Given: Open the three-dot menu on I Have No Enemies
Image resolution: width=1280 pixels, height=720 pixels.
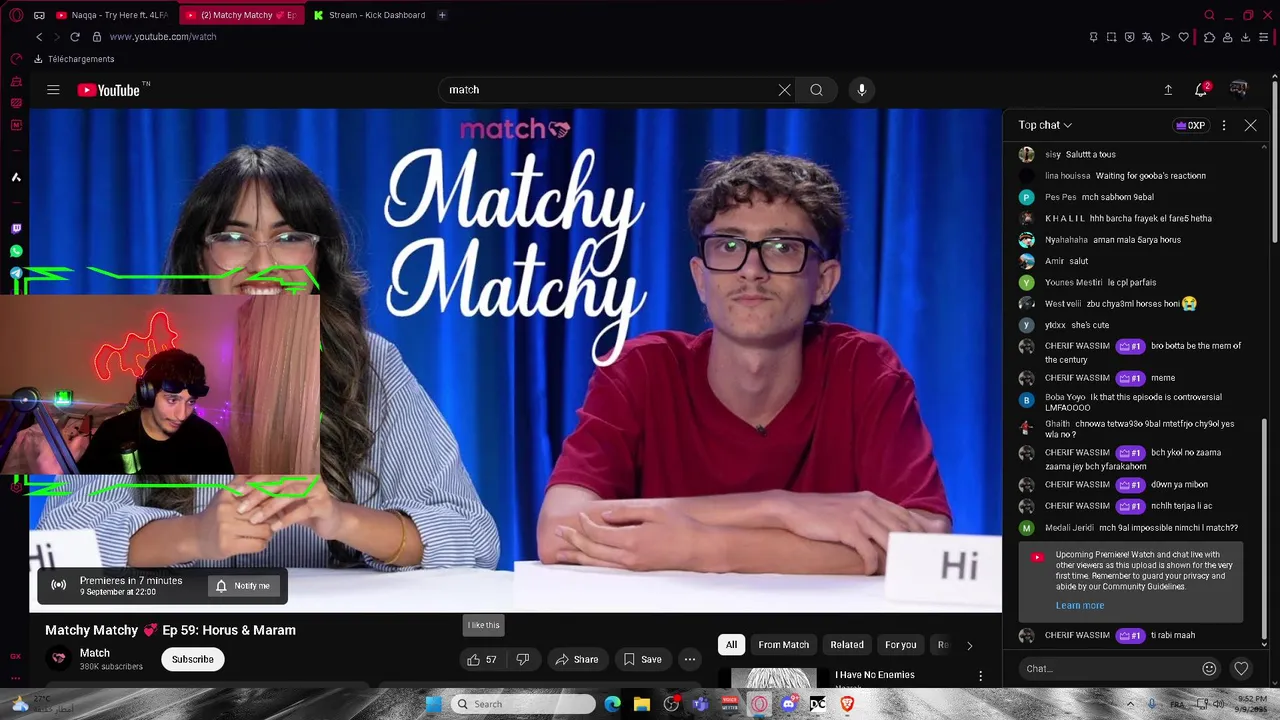Looking at the screenshot, I should 980,677.
